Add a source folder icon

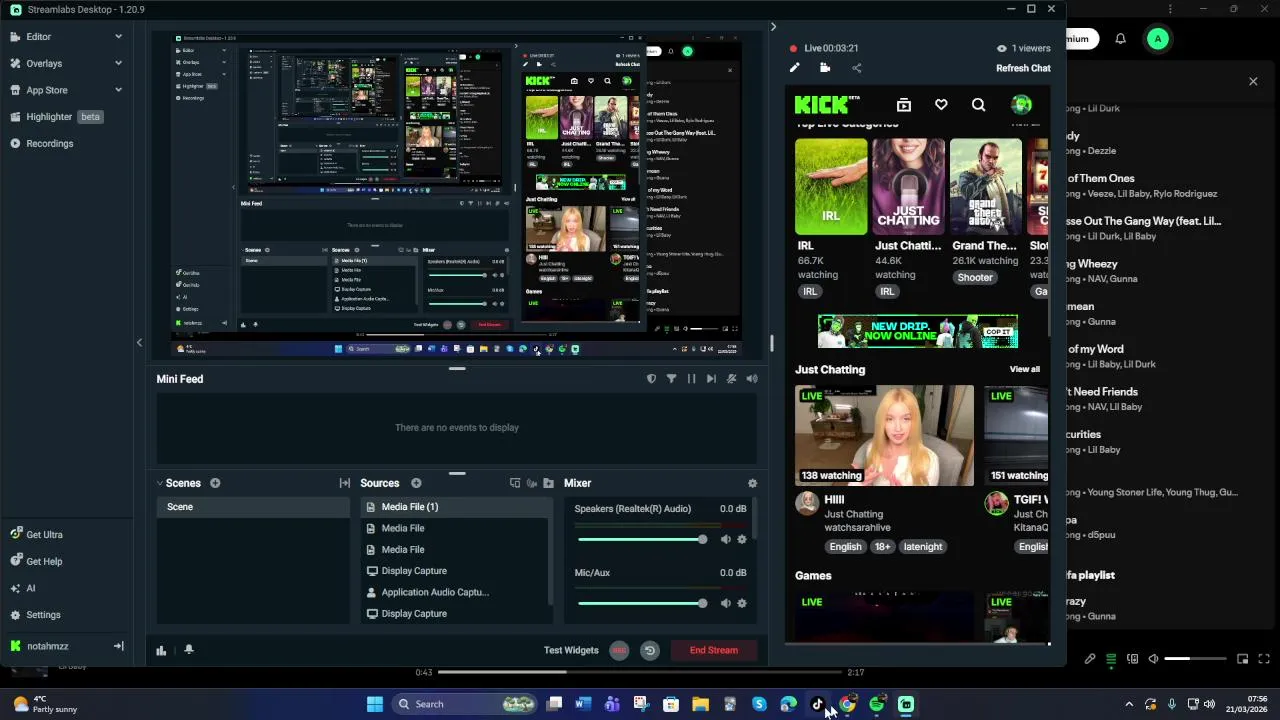pos(549,483)
